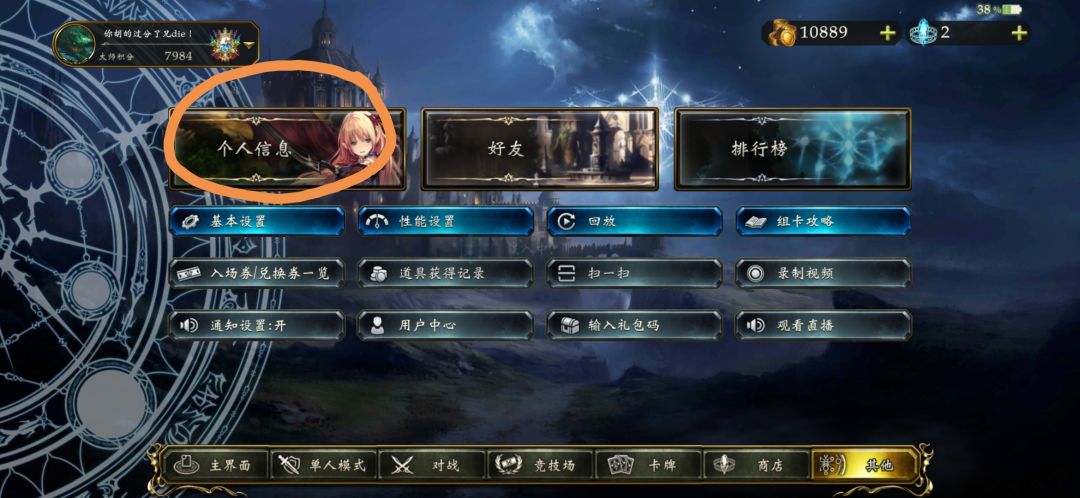Open 输入礼包码 gift code entry

(634, 325)
